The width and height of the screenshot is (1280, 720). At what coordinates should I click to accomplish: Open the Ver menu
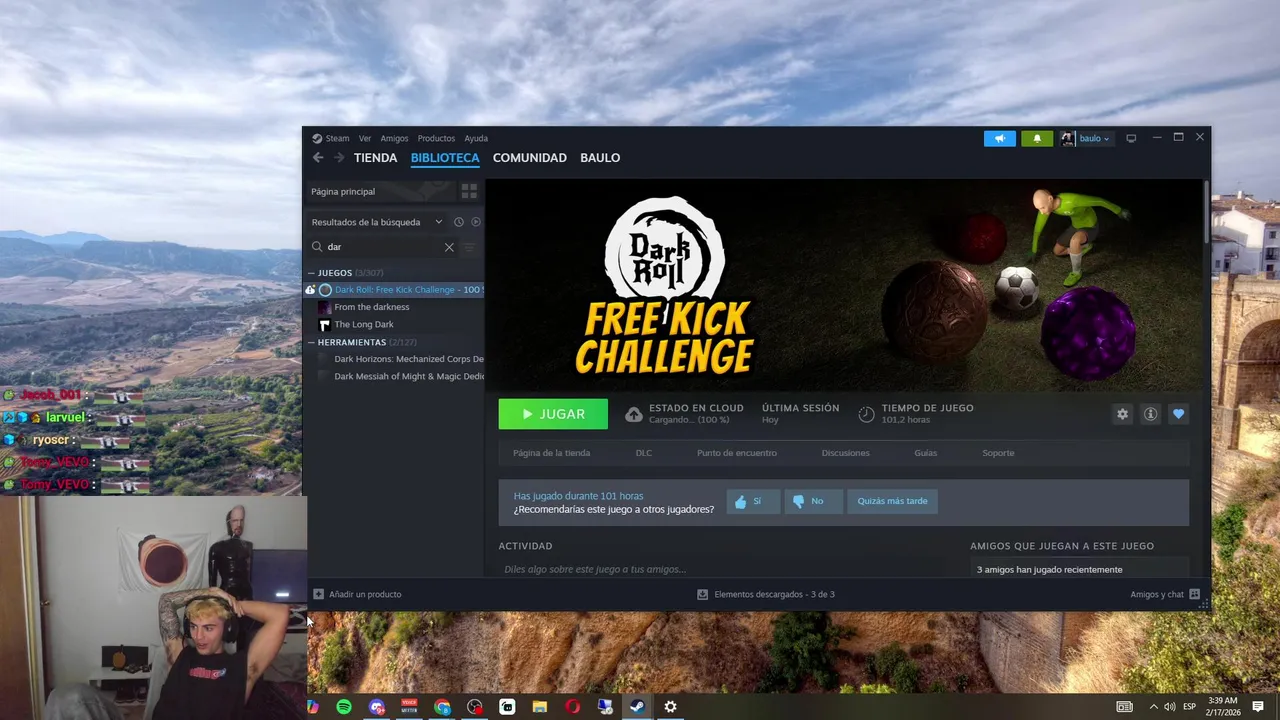point(365,139)
